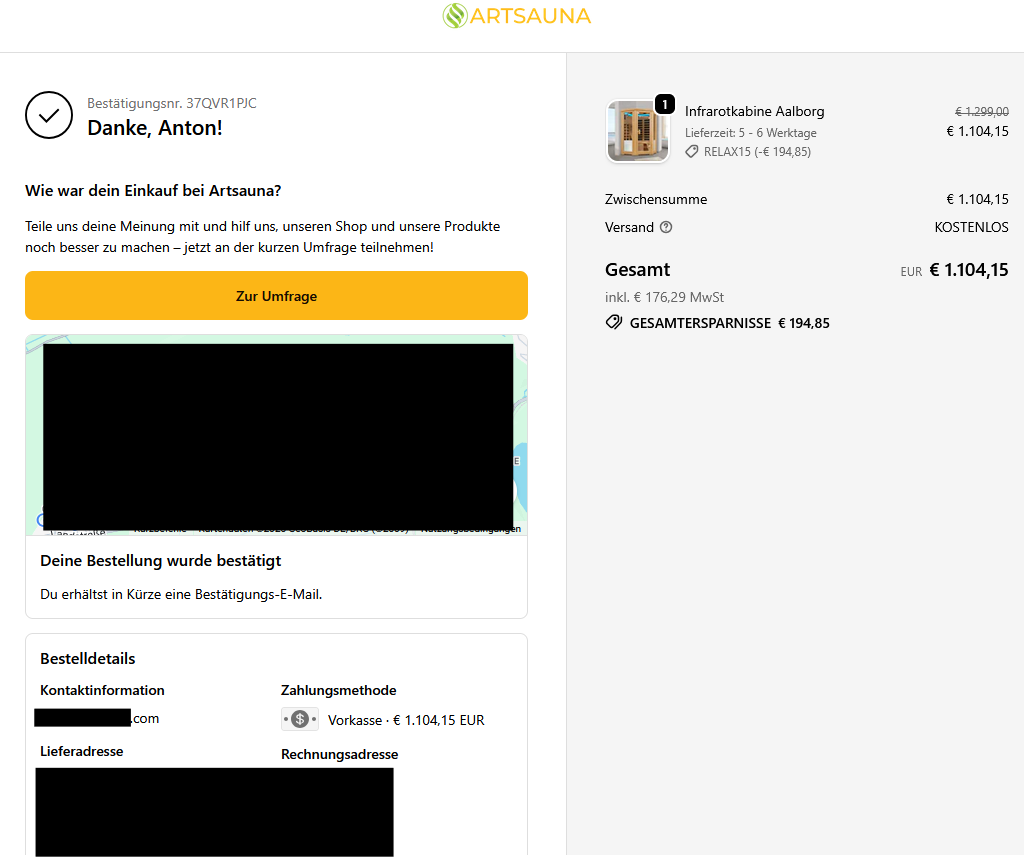Click the Infrarotkabine Aalborg product thumbnail
Viewport: 1024px width, 857px height.
click(x=638, y=131)
